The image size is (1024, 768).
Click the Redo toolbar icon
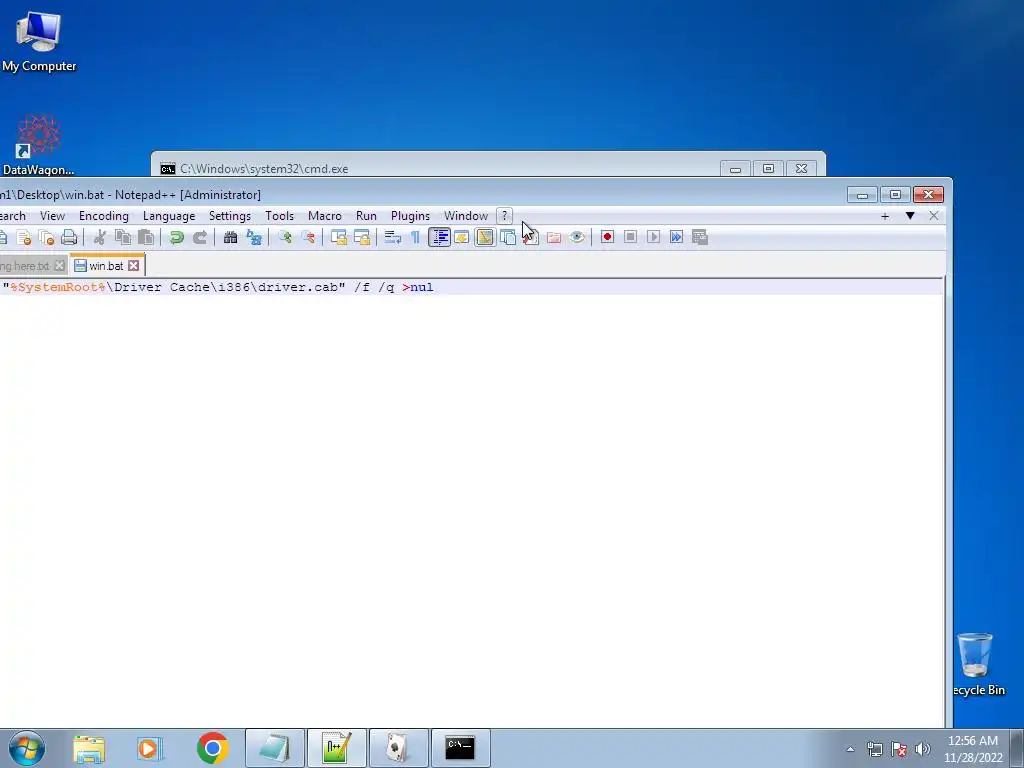200,237
